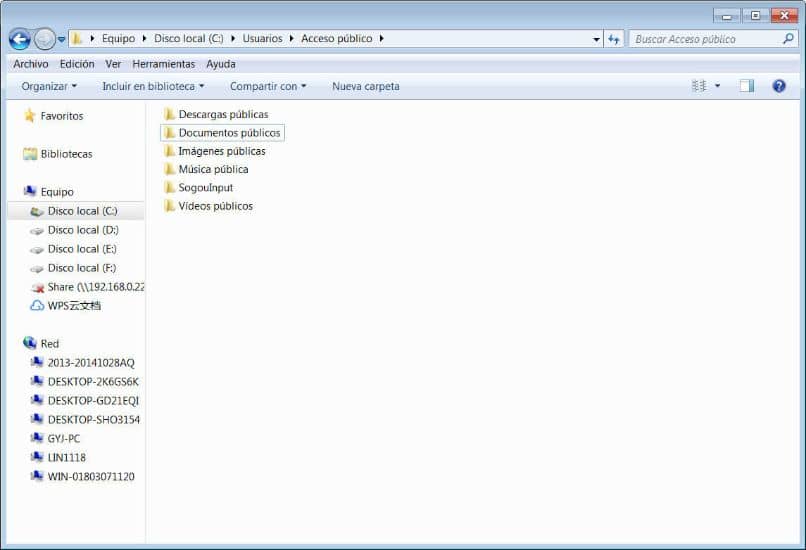Expand the arrow after Acceso público breadcrumb

(x=381, y=39)
